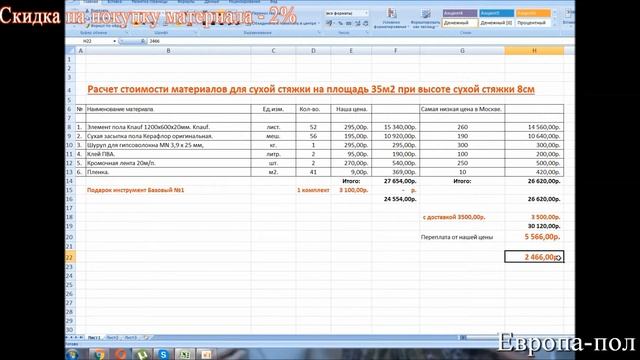Switch to Excel taskbar button

[184, 354]
